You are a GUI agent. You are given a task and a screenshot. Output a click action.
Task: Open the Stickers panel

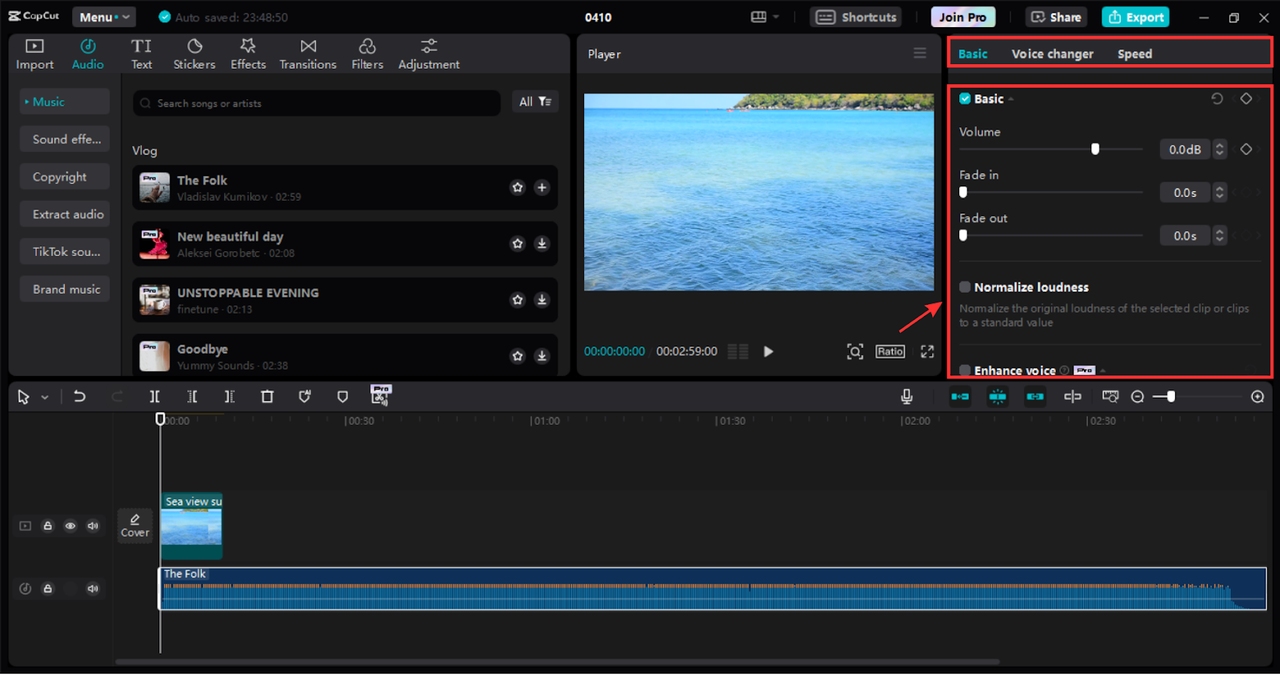194,54
